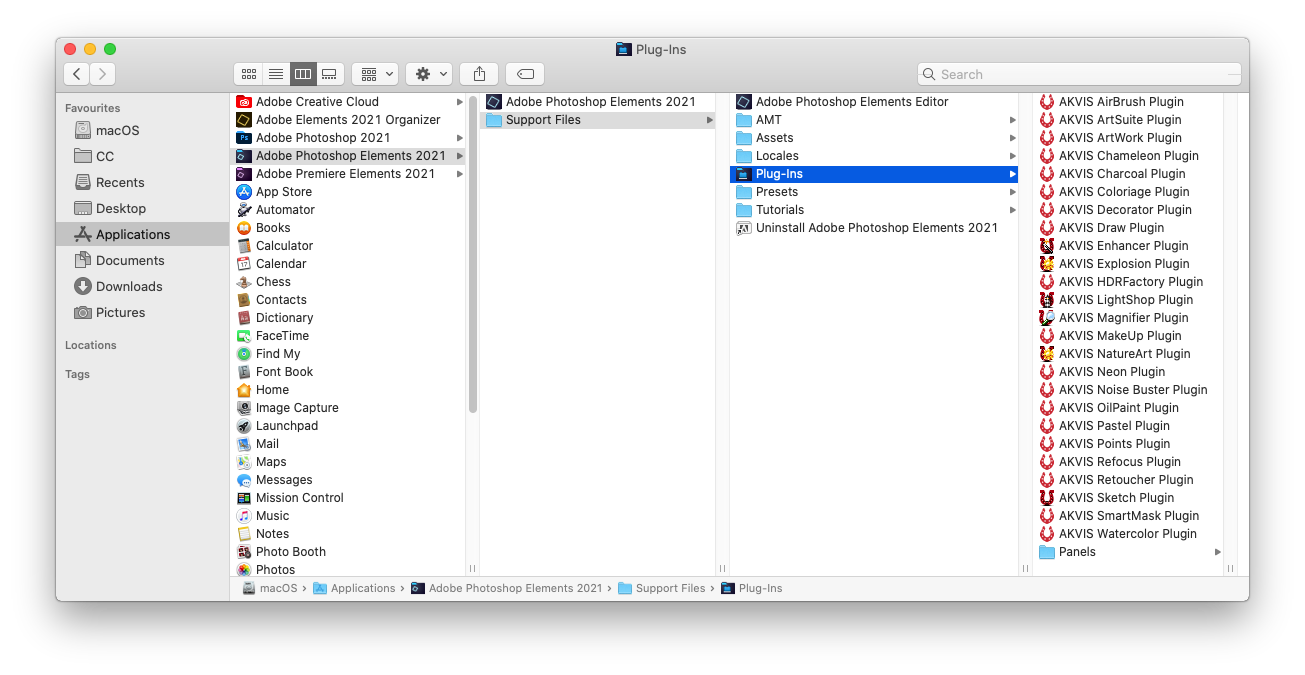Switch to icon view
This screenshot has height=675, width=1305.
coord(248,74)
